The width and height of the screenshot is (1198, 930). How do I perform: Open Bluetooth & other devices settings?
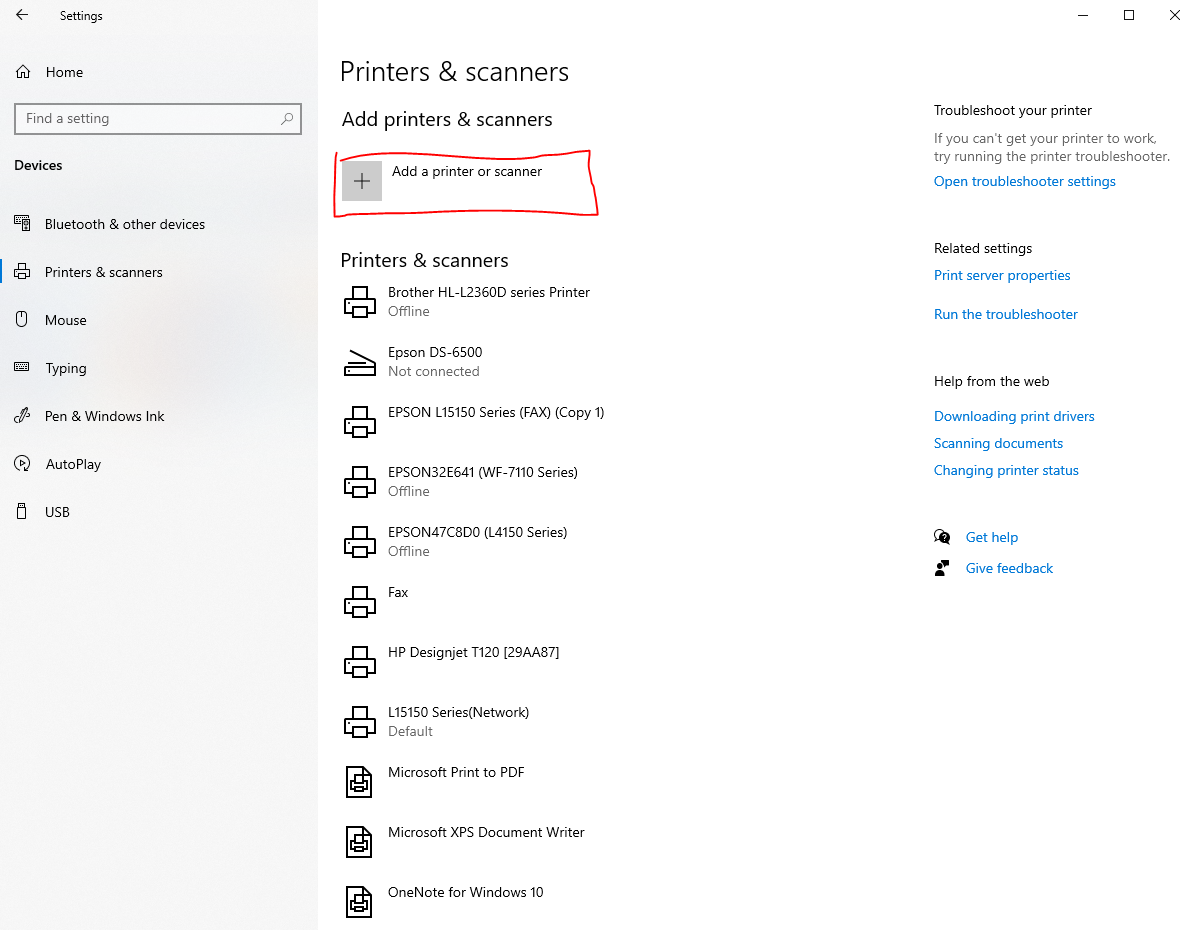click(125, 224)
